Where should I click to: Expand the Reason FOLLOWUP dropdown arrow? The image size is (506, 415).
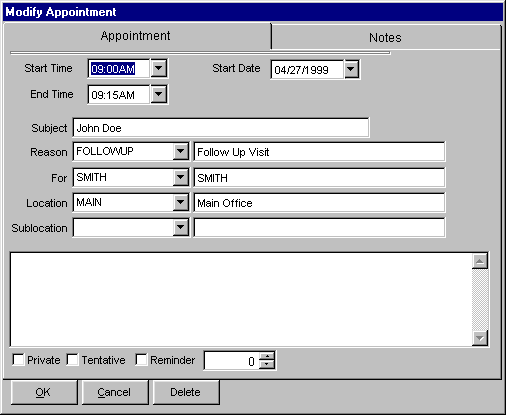pos(181,151)
